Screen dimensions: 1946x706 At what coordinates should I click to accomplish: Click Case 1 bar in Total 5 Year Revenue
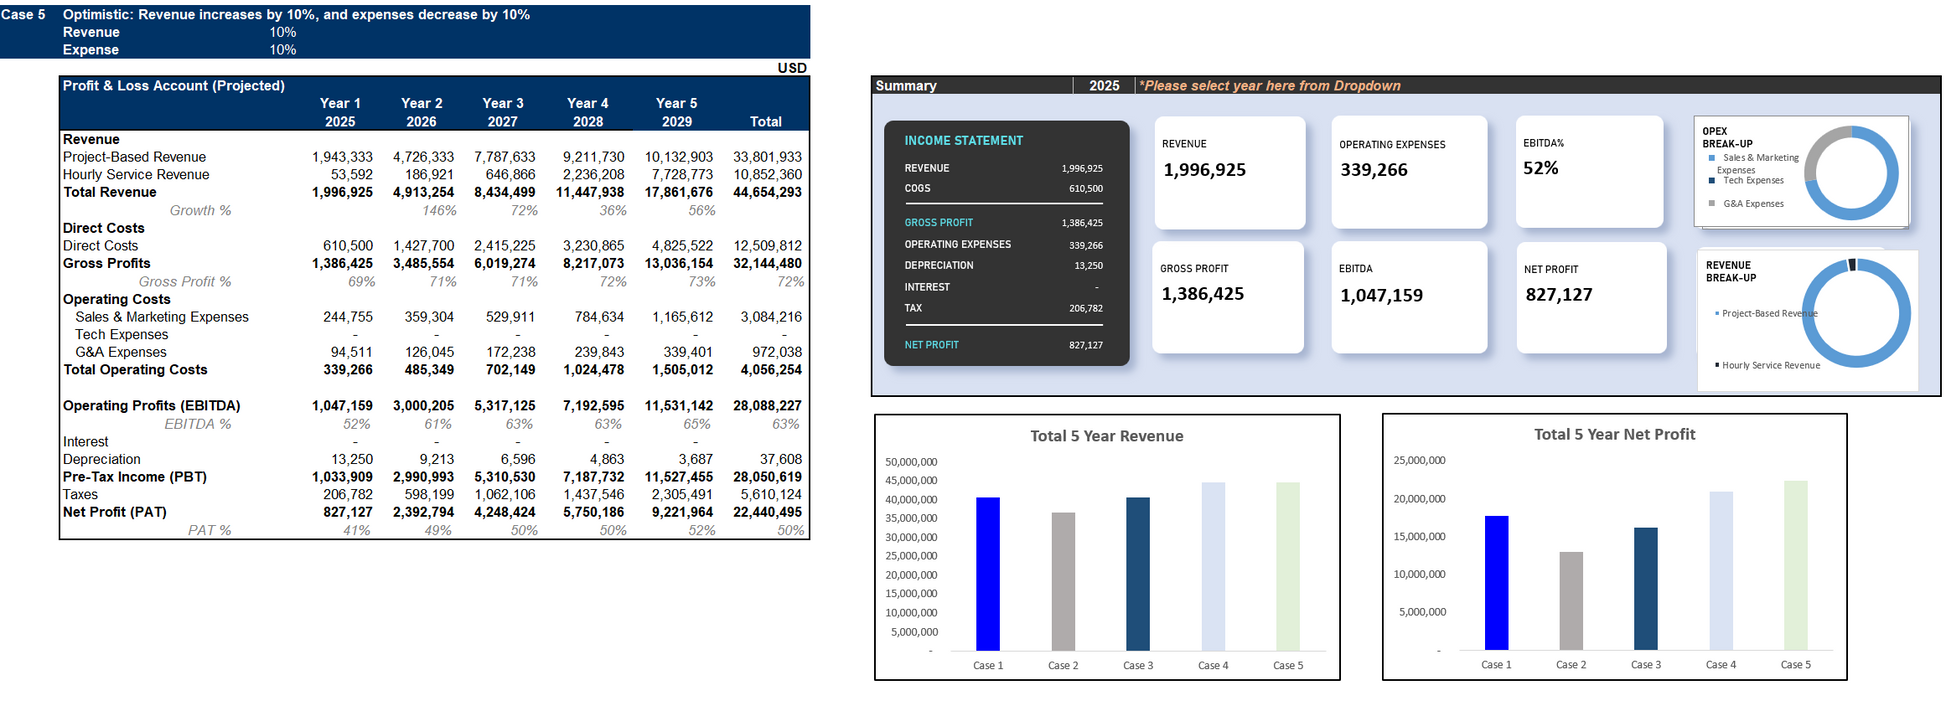point(987,574)
